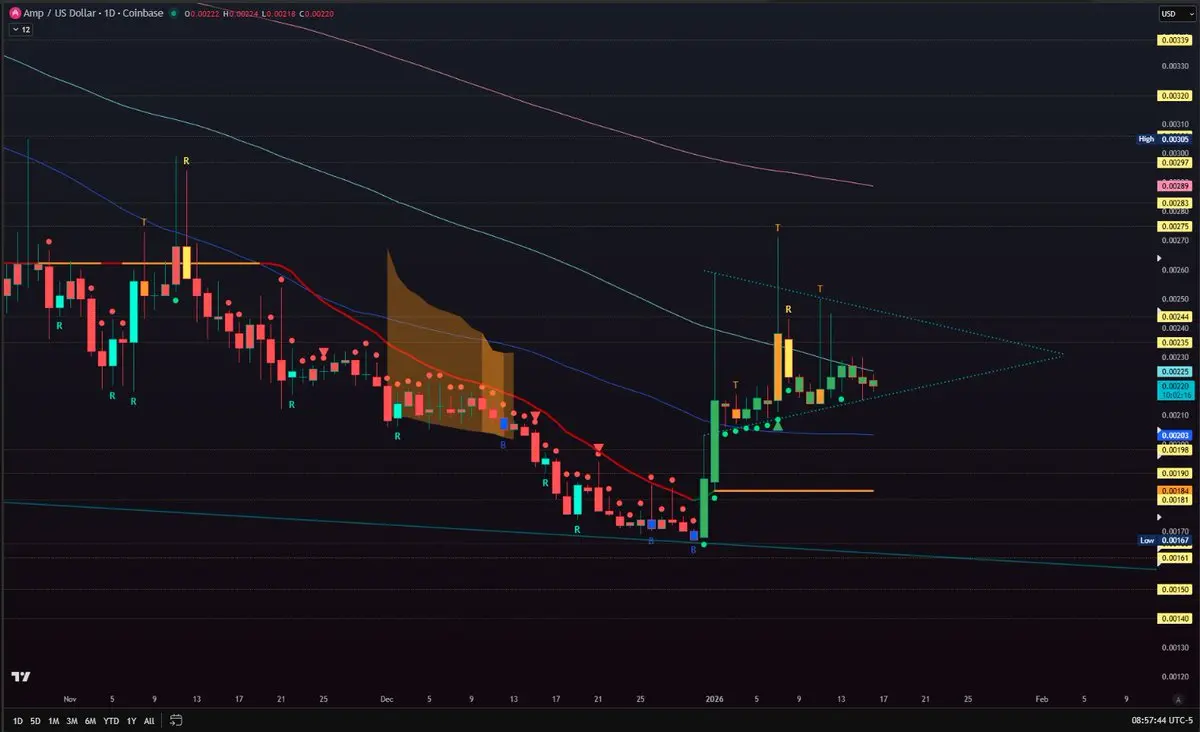This screenshot has width=1200, height=732.
Task: Click the yellow 0.00275 price label
Action: click(x=1174, y=226)
